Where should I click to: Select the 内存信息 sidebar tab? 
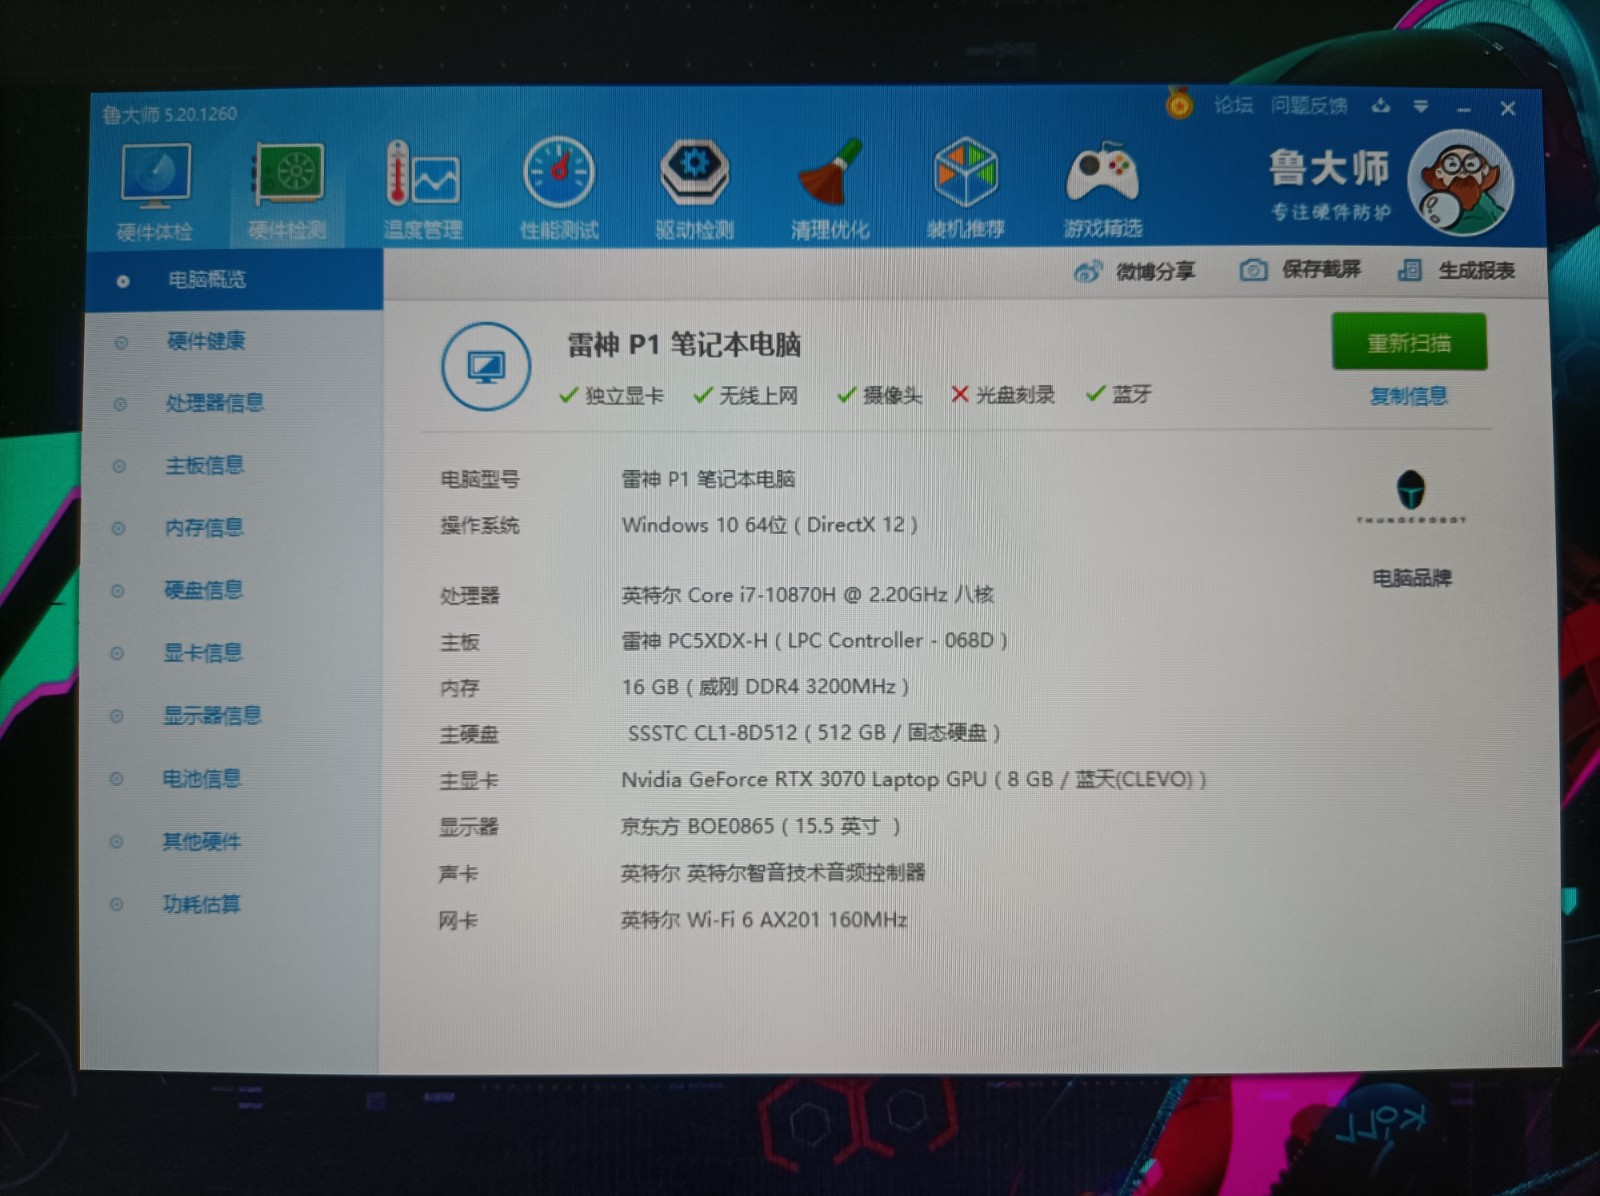coord(231,528)
